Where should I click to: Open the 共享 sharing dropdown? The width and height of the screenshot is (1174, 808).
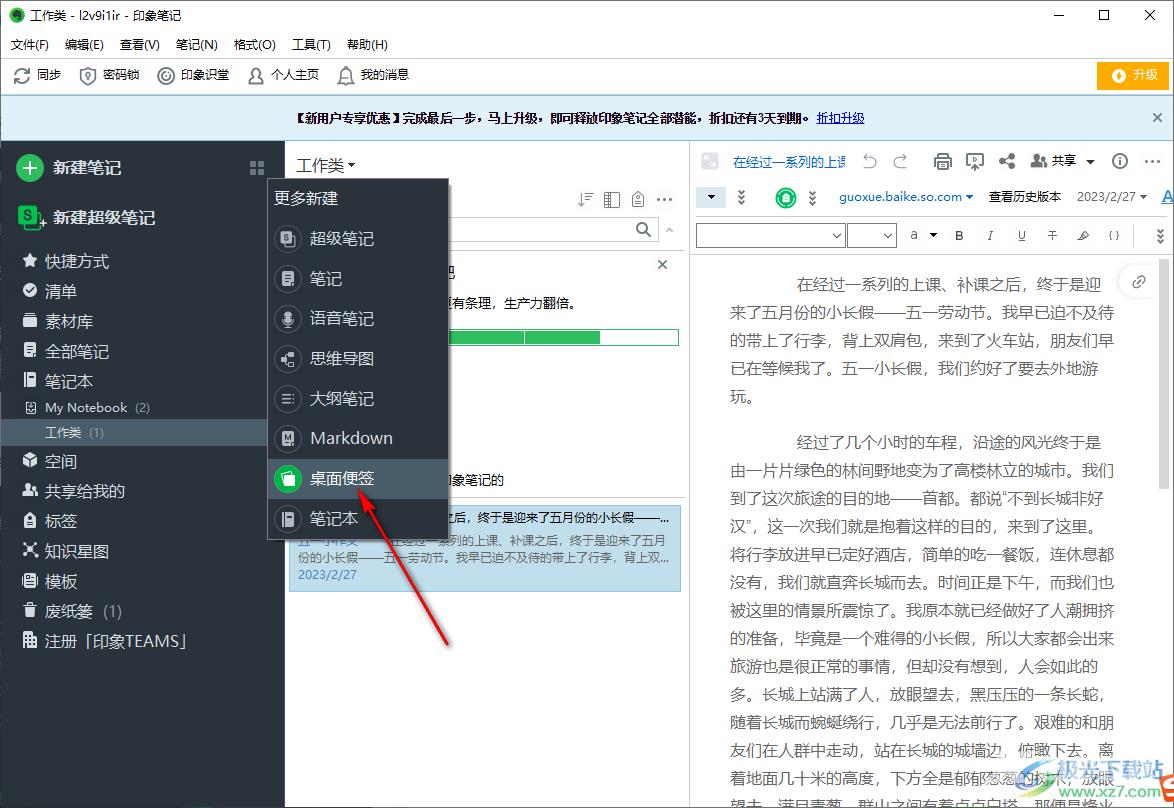[1062, 161]
